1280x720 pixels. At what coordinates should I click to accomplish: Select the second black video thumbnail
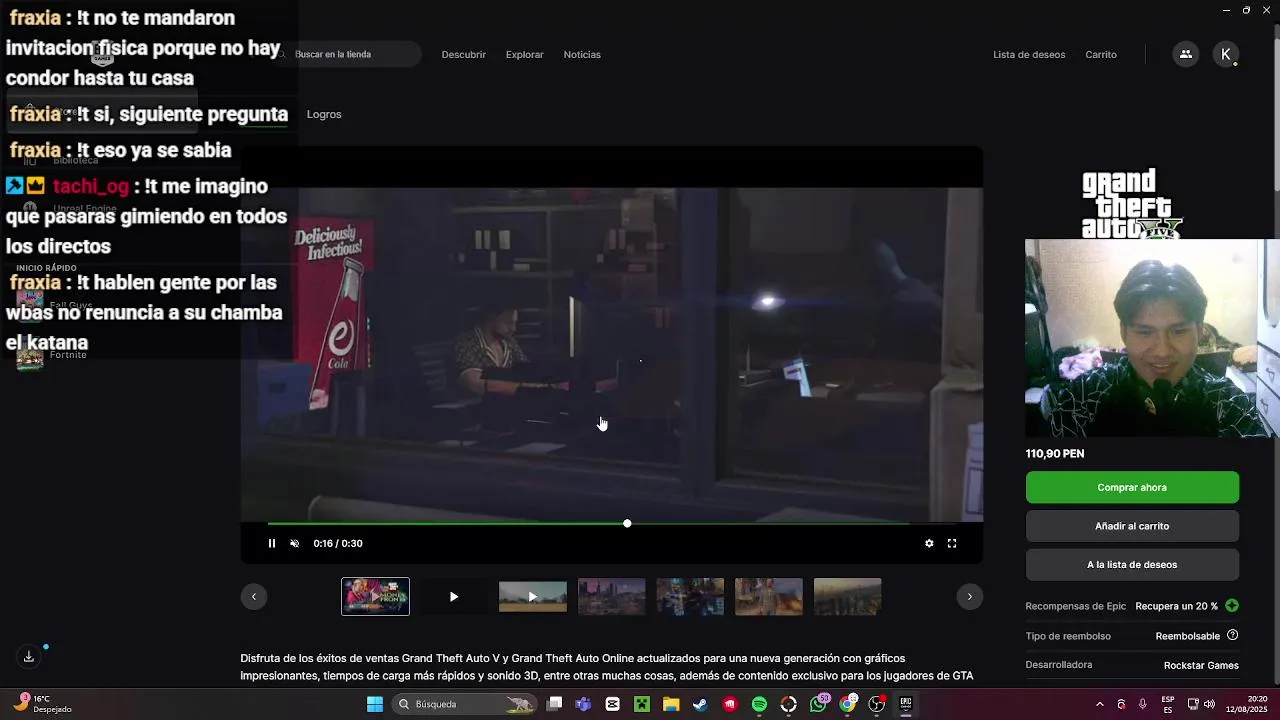pyautogui.click(x=454, y=596)
